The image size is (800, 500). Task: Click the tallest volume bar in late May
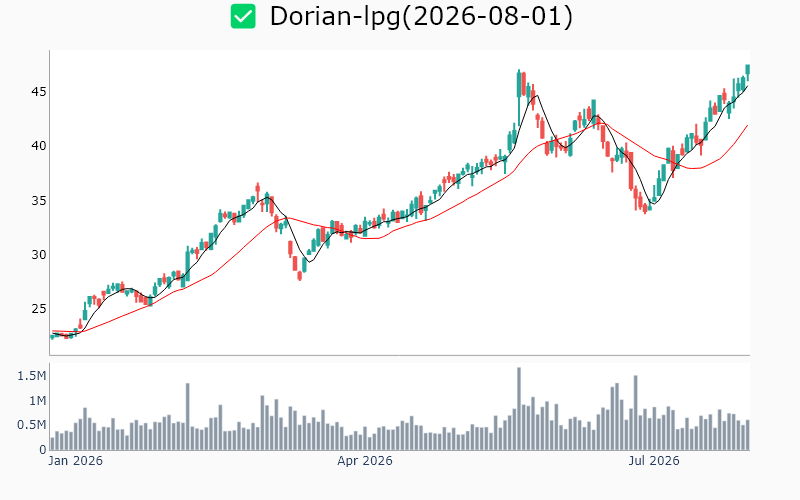(519, 409)
